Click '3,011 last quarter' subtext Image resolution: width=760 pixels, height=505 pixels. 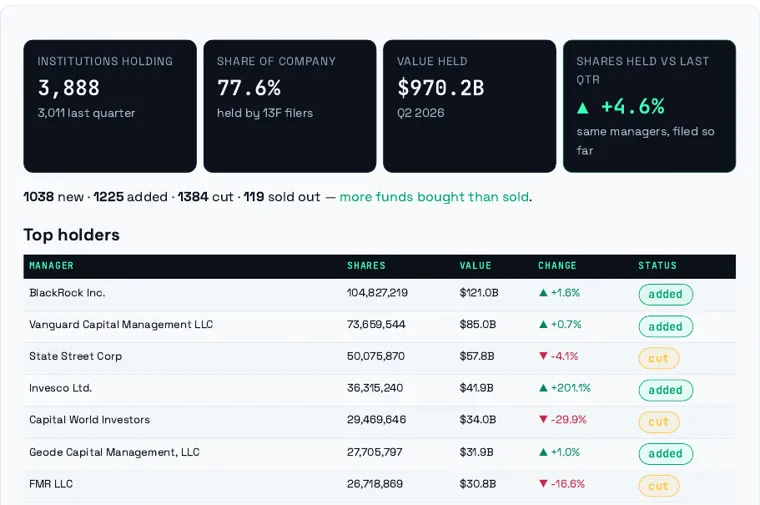pyautogui.click(x=86, y=113)
